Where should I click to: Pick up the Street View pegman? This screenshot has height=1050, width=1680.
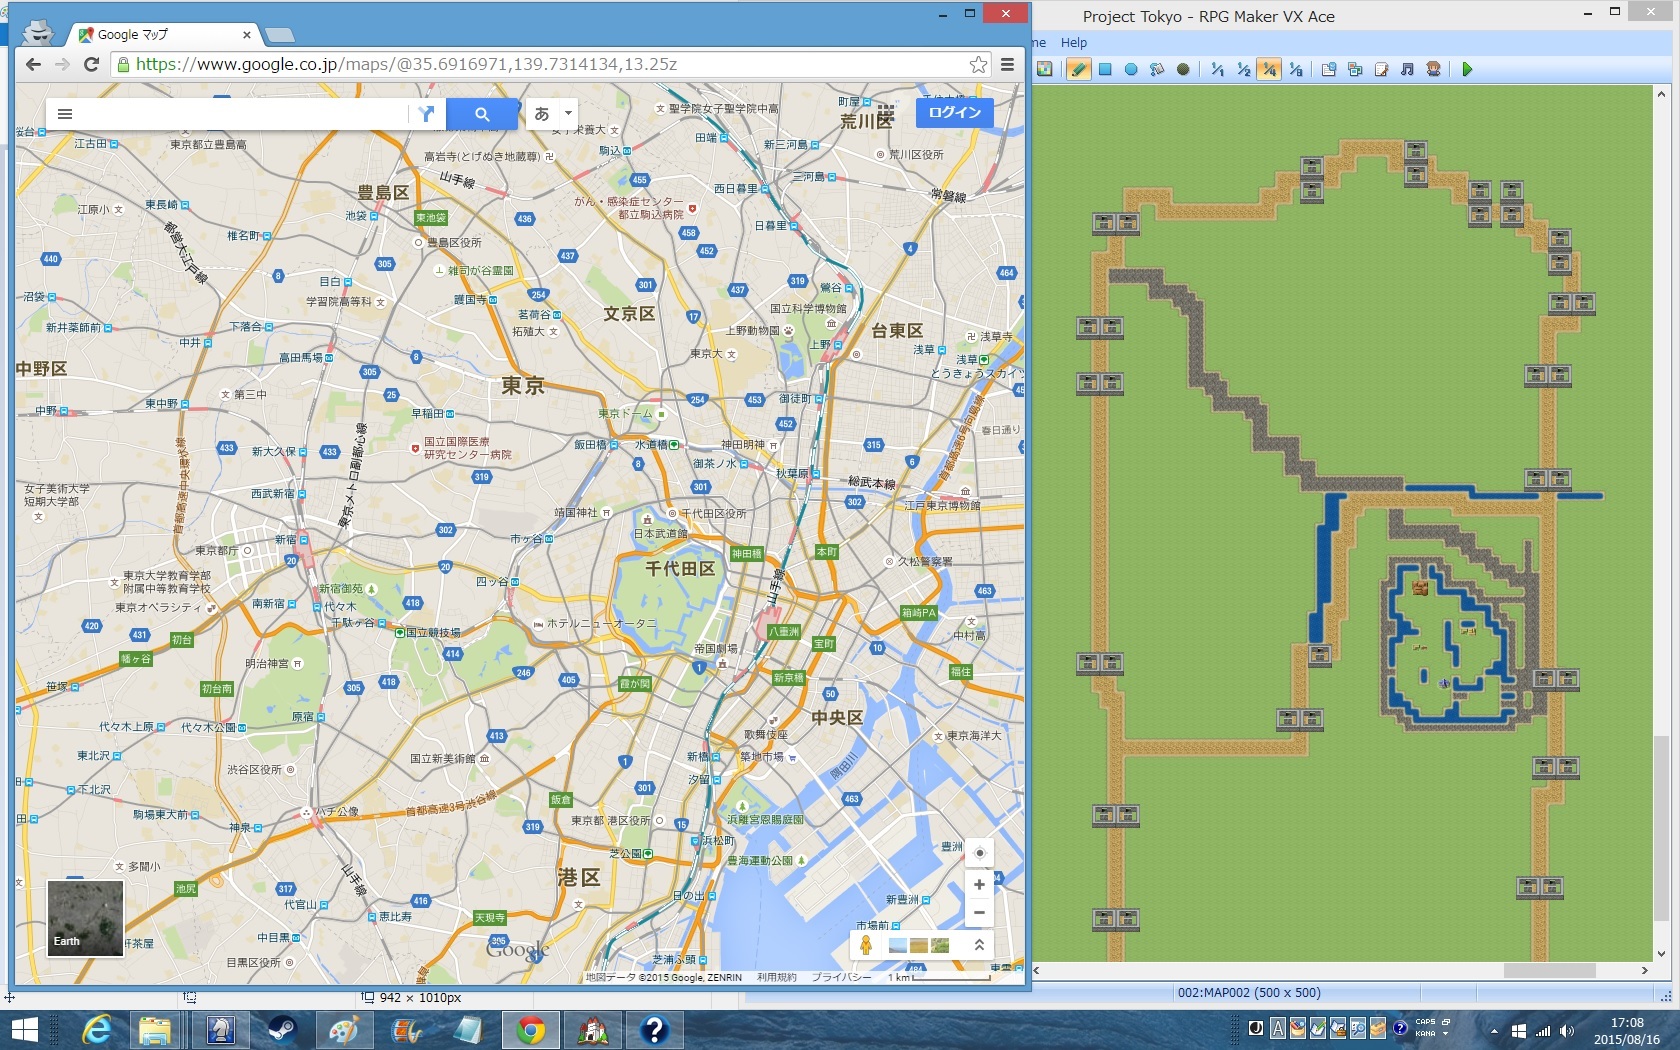[866, 945]
